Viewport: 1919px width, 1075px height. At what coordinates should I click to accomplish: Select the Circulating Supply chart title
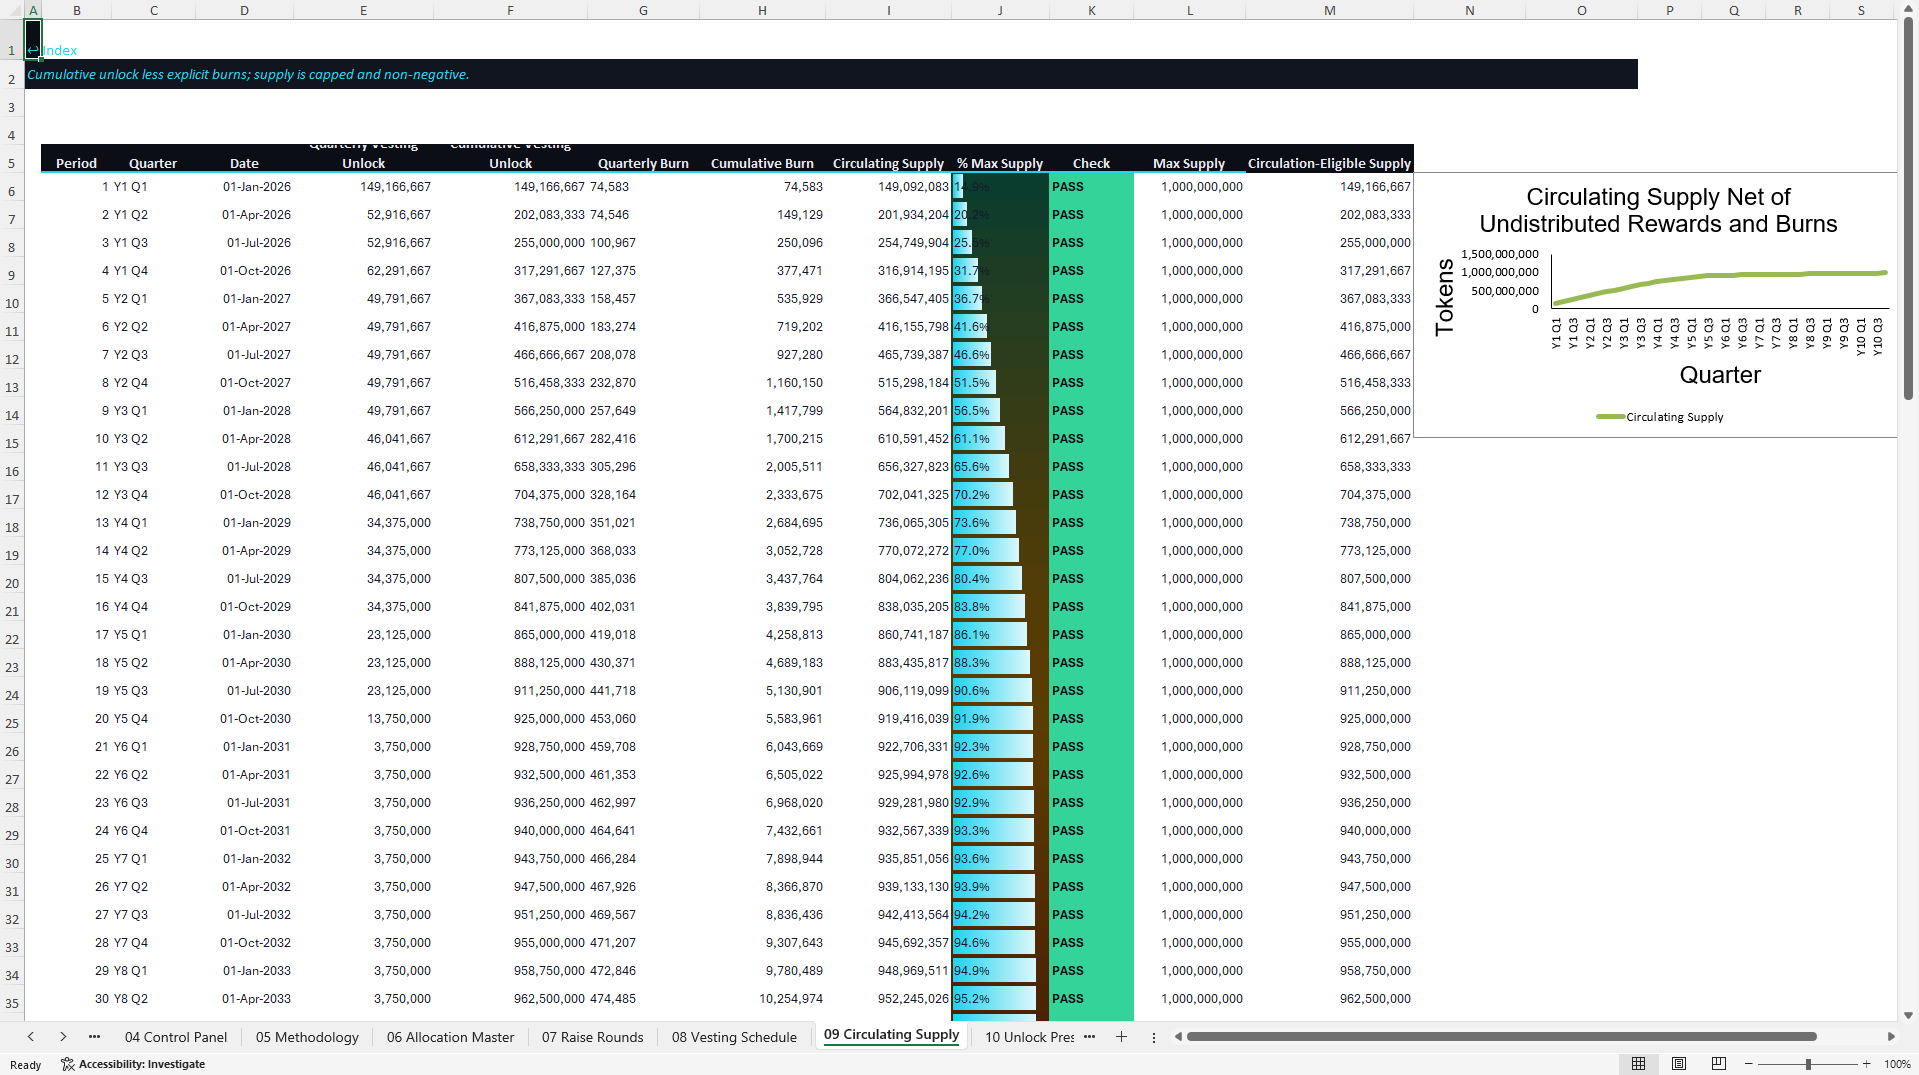(1657, 210)
